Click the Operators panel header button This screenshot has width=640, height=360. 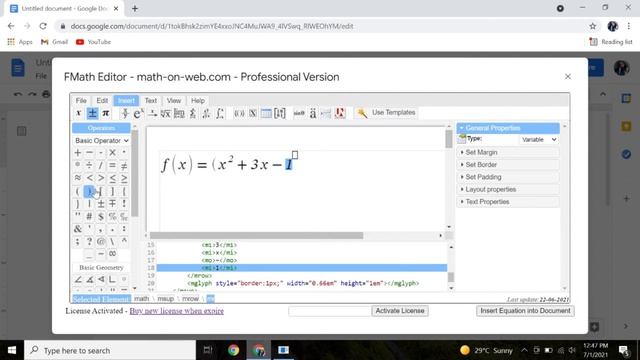[x=101, y=128]
